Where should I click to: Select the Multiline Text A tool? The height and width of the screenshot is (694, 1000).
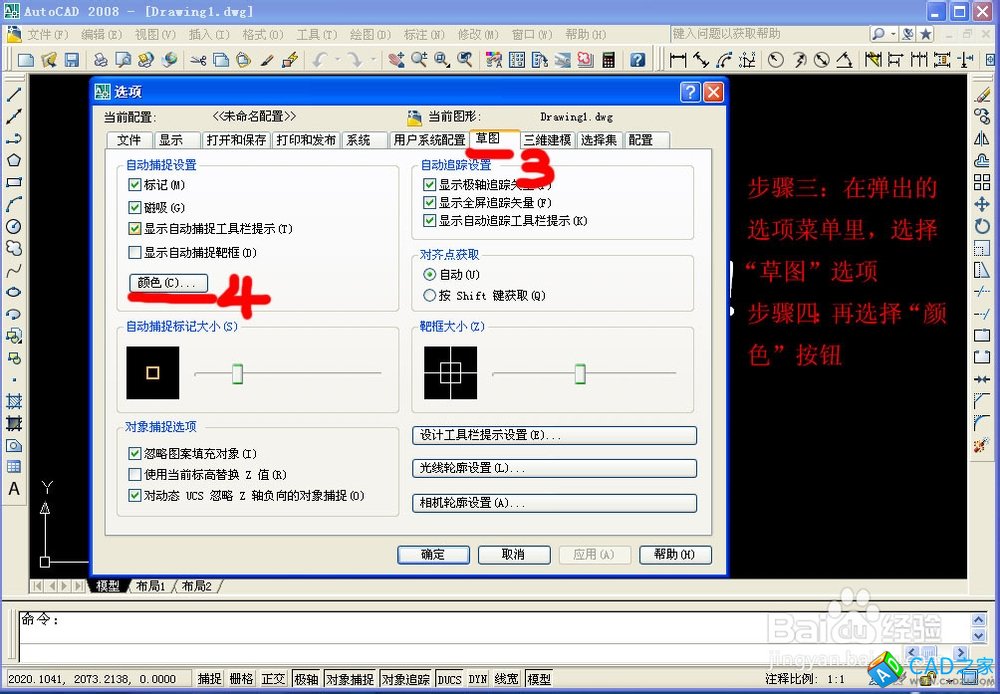13,489
